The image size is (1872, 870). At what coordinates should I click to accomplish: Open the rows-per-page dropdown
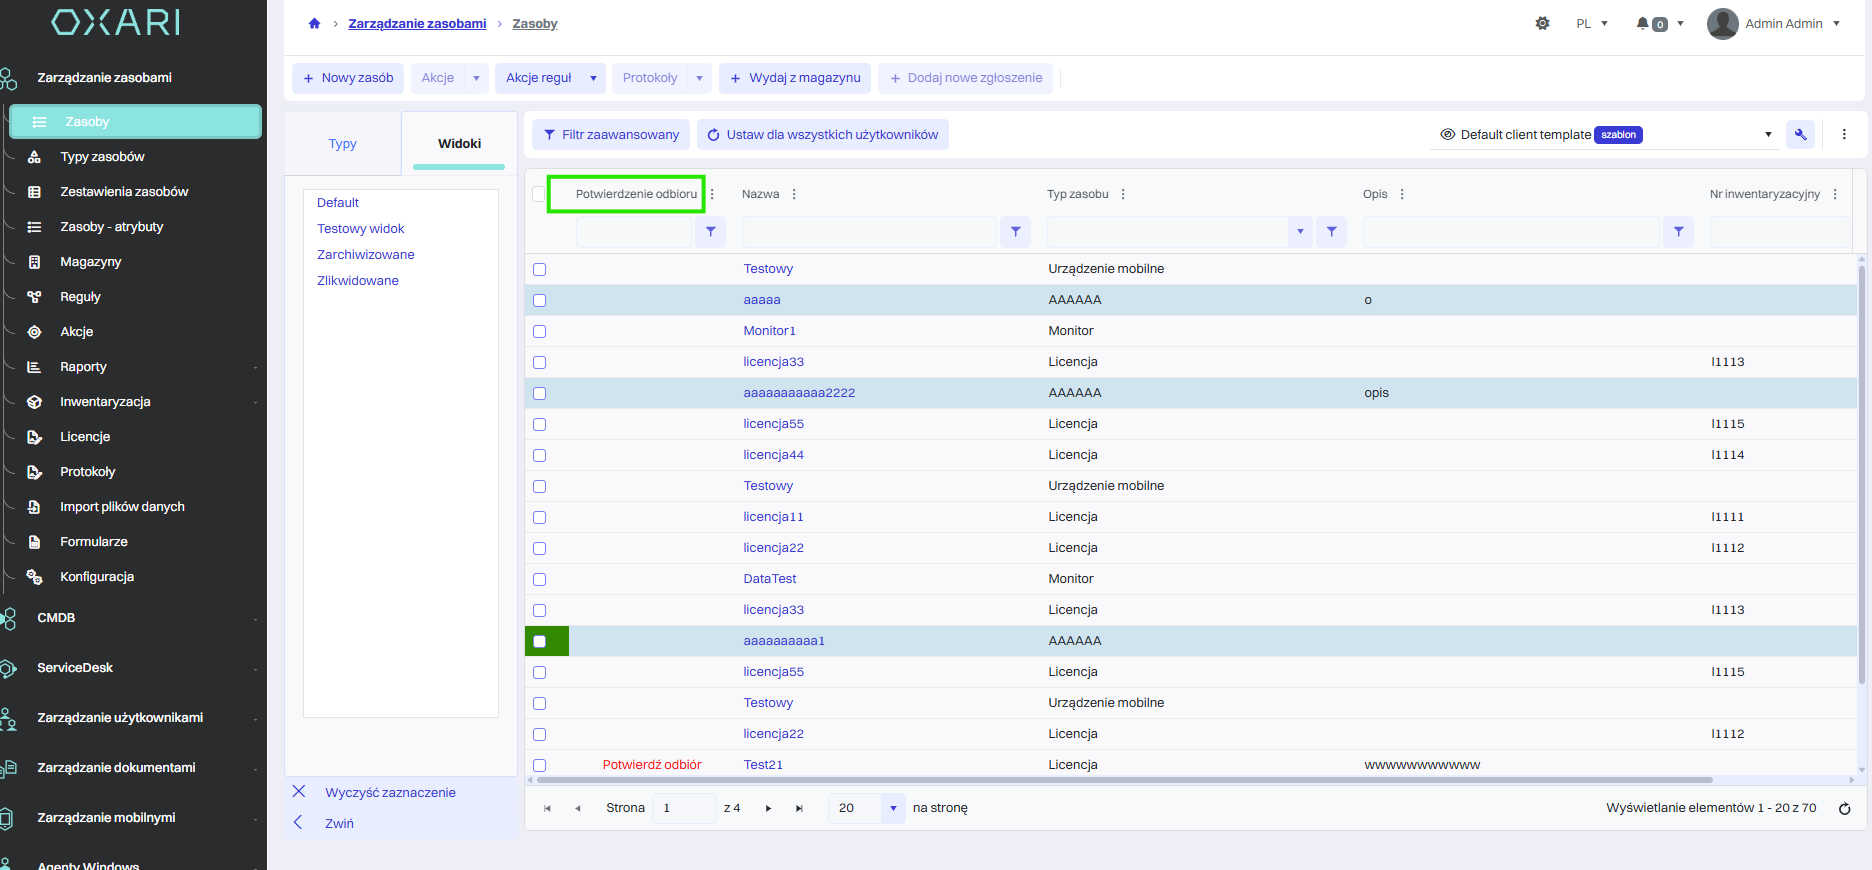point(893,808)
